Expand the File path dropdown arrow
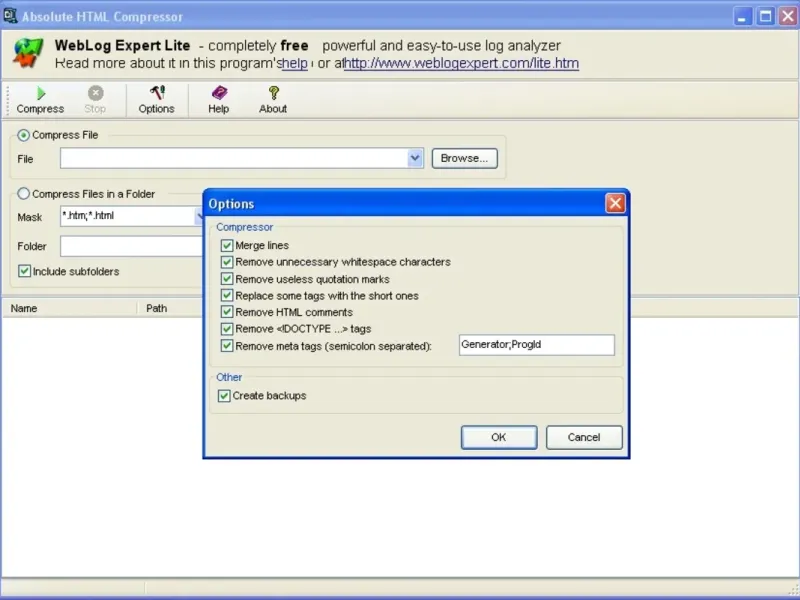This screenshot has height=600, width=800. (x=415, y=158)
